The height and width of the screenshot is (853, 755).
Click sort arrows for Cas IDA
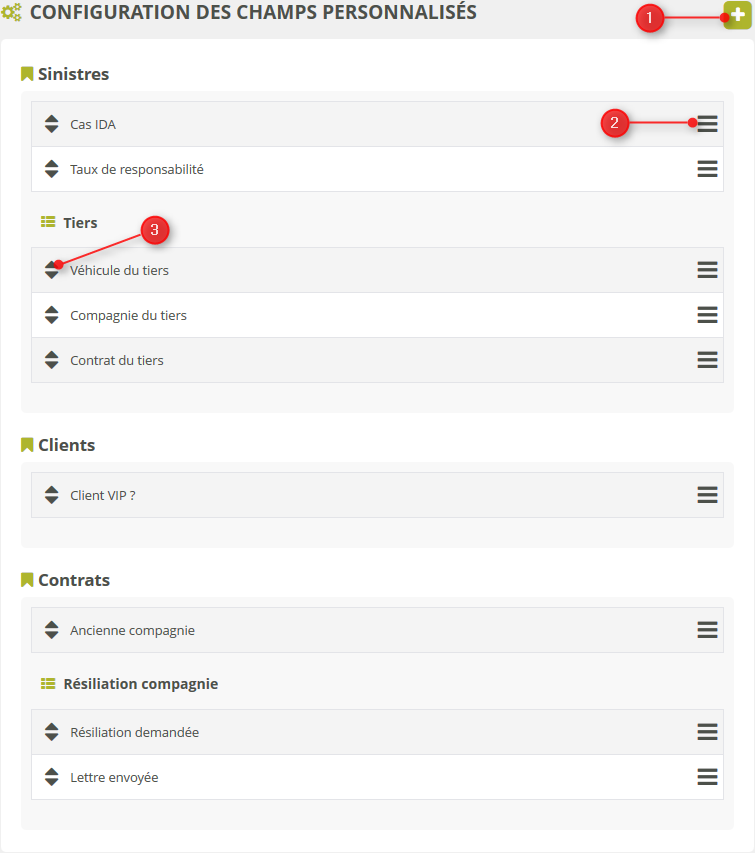pyautogui.click(x=52, y=124)
